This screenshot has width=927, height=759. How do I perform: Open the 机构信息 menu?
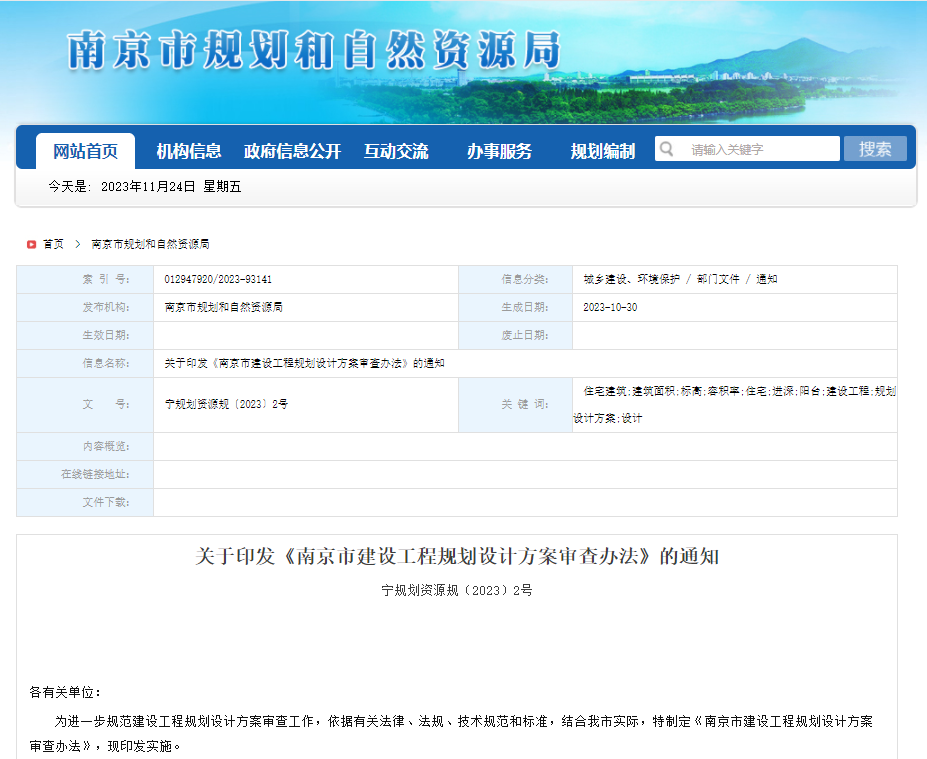tap(189, 151)
